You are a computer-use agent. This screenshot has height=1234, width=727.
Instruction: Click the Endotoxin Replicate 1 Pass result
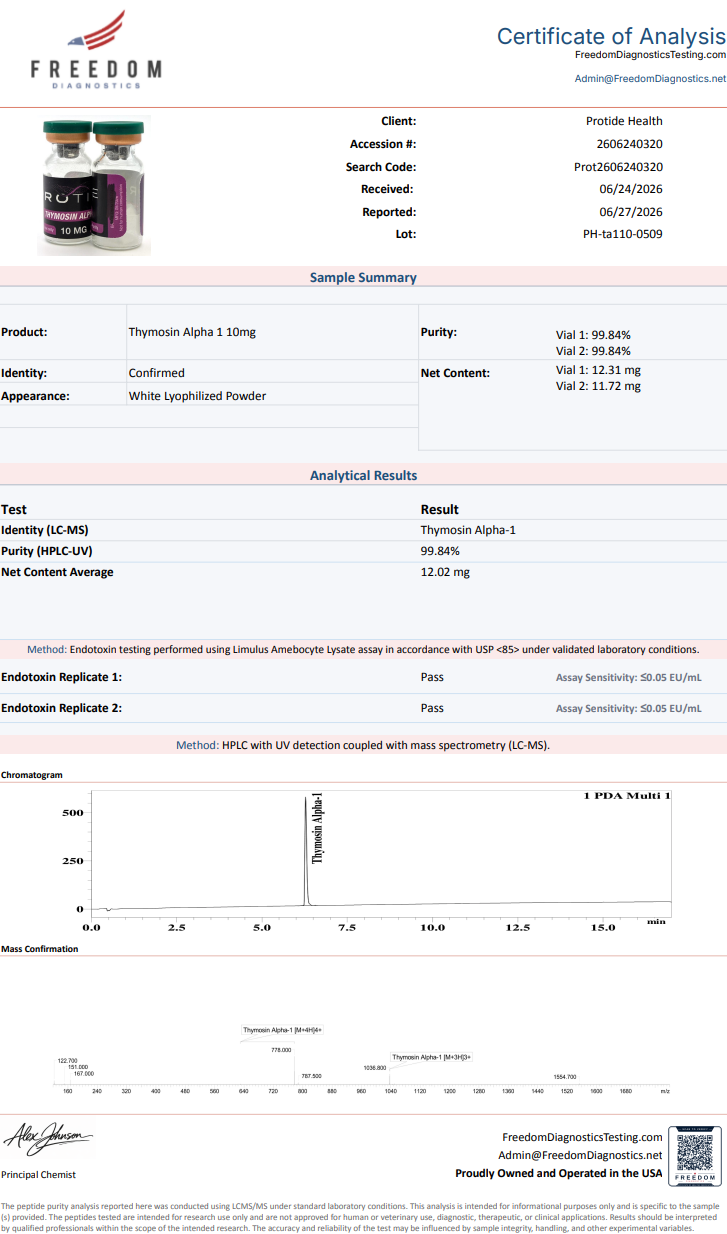coord(432,677)
